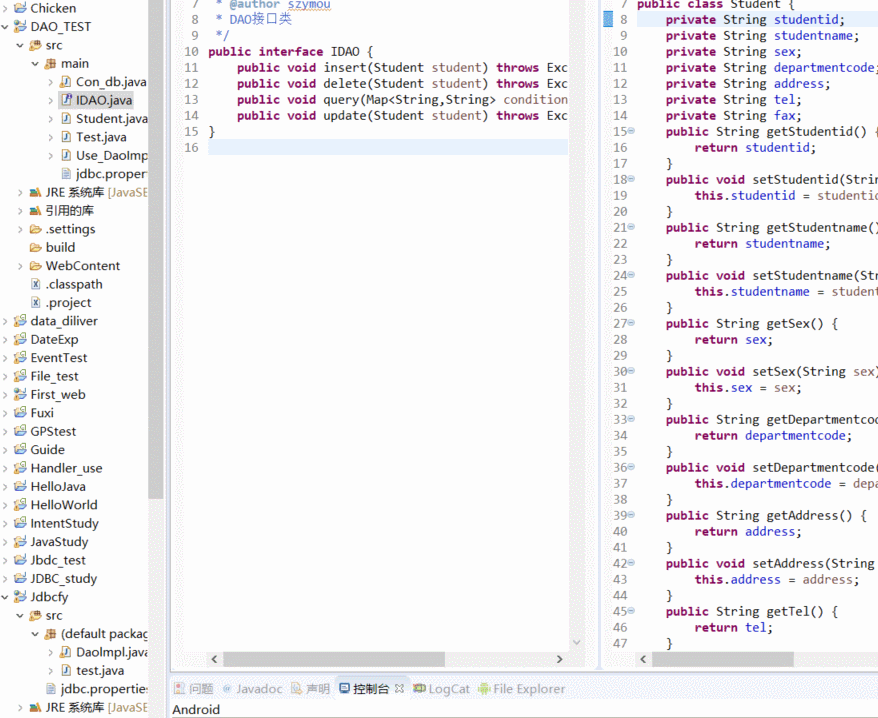Click the GPStest project icon
The width and height of the screenshot is (878, 718).
(x=20, y=431)
